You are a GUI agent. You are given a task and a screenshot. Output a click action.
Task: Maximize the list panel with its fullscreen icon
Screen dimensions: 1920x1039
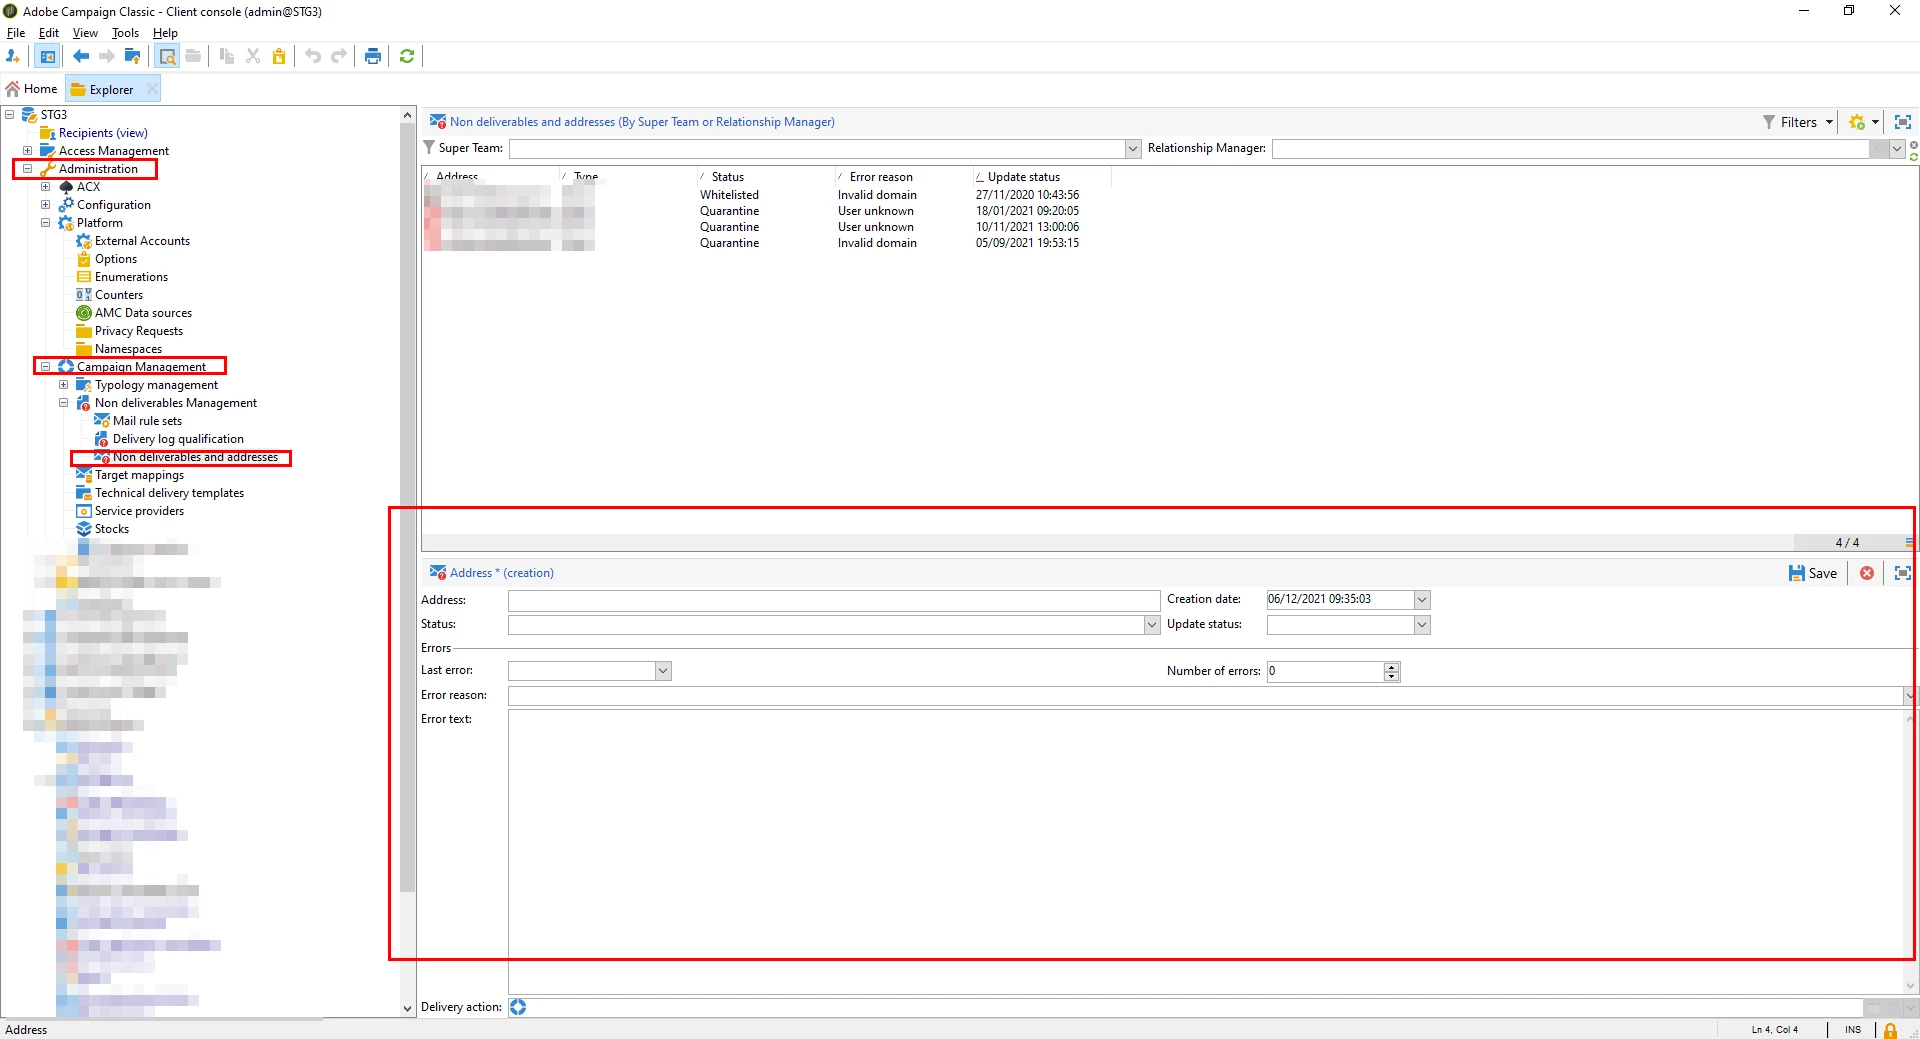click(1903, 122)
